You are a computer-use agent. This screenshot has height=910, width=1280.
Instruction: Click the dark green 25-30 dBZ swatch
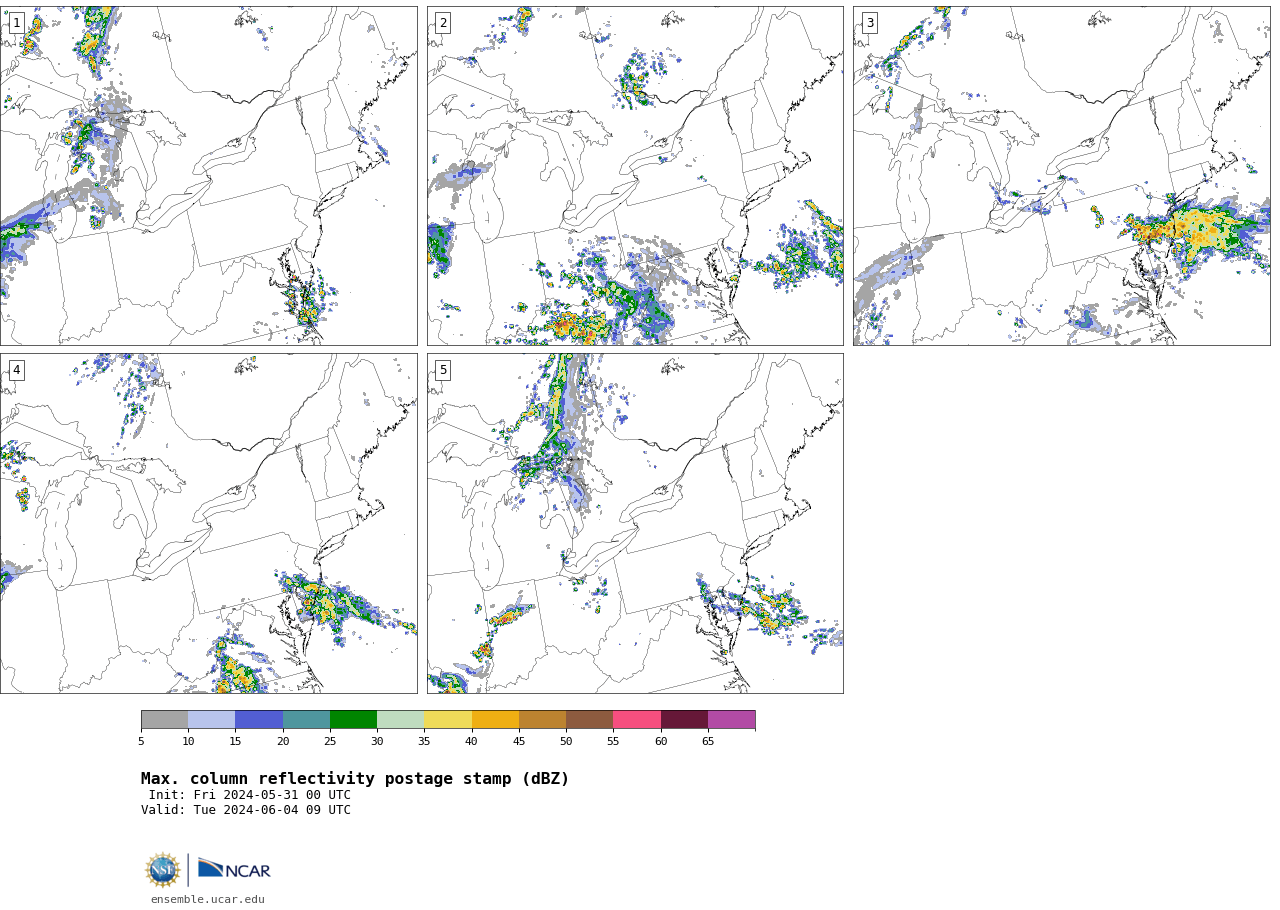click(353, 720)
